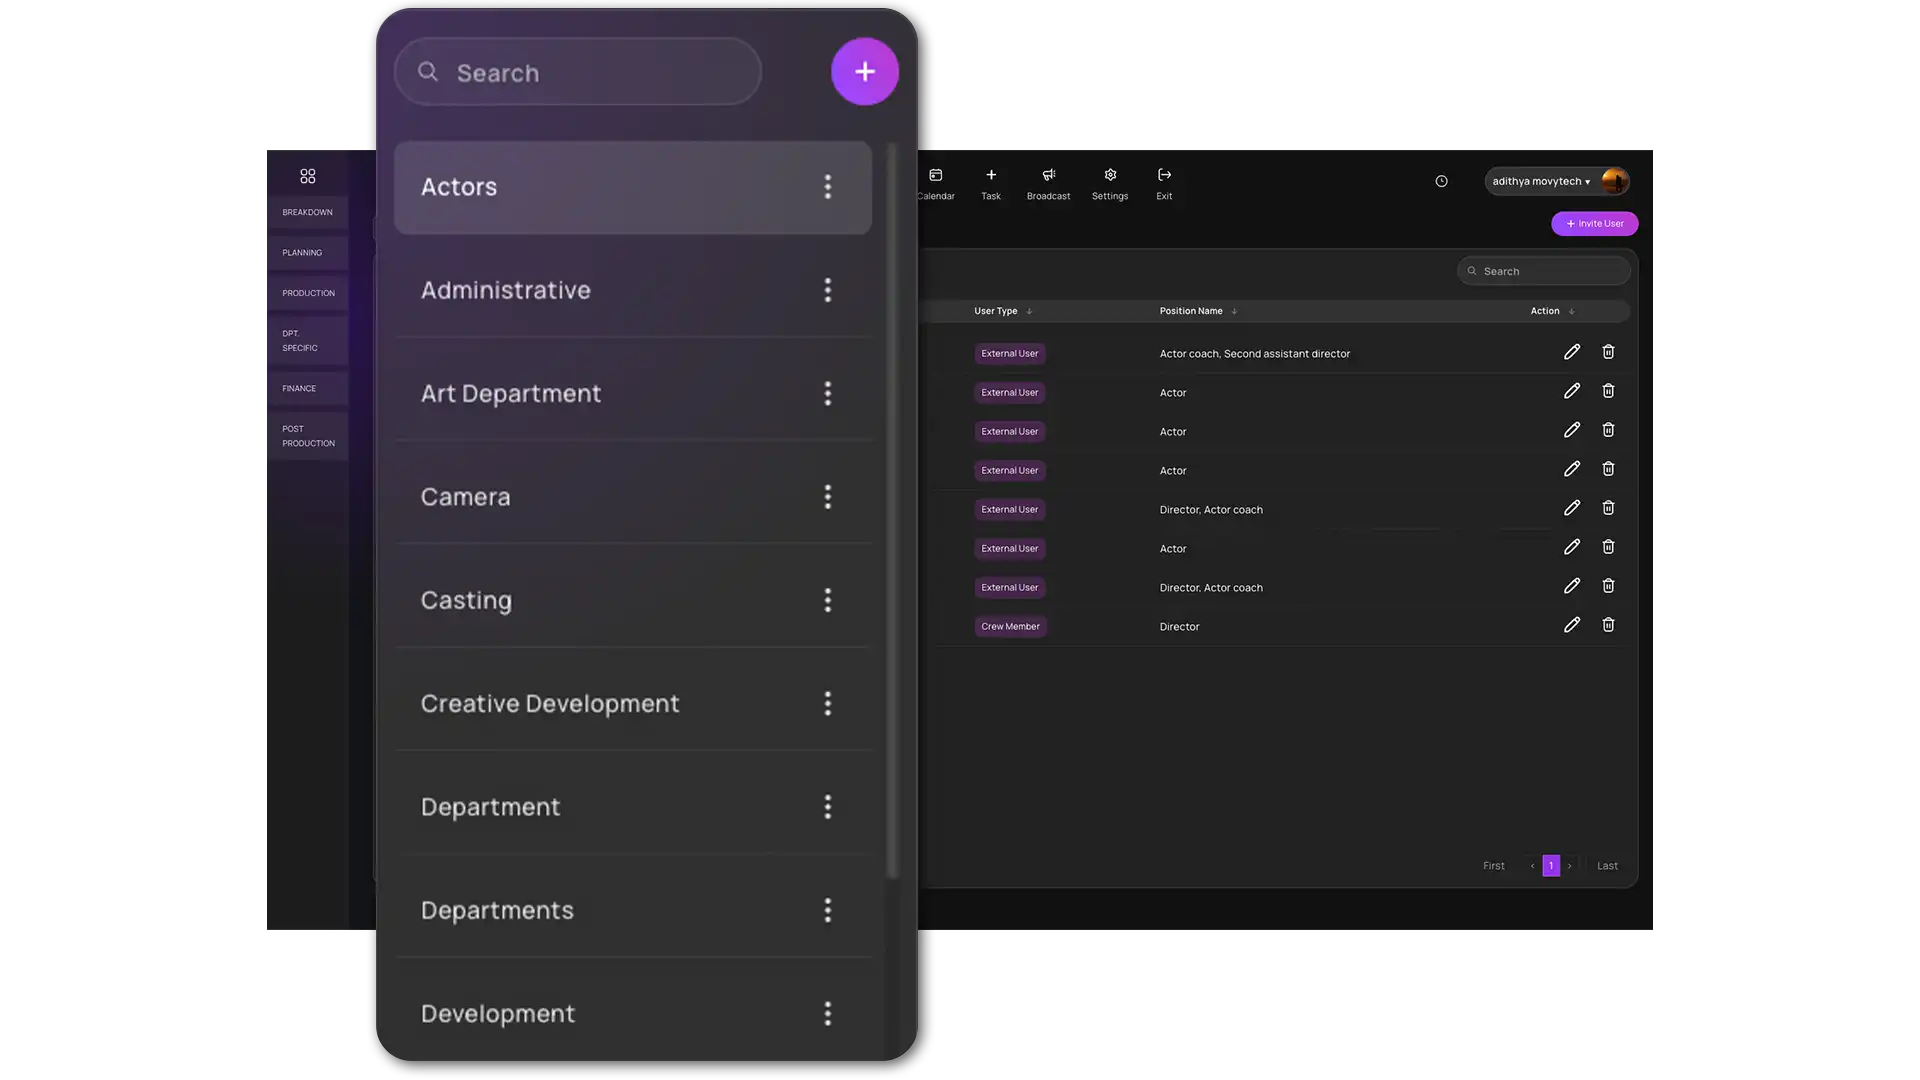Image resolution: width=1920 pixels, height=1080 pixels.
Task: Open the clock history icon
Action: coord(1441,181)
